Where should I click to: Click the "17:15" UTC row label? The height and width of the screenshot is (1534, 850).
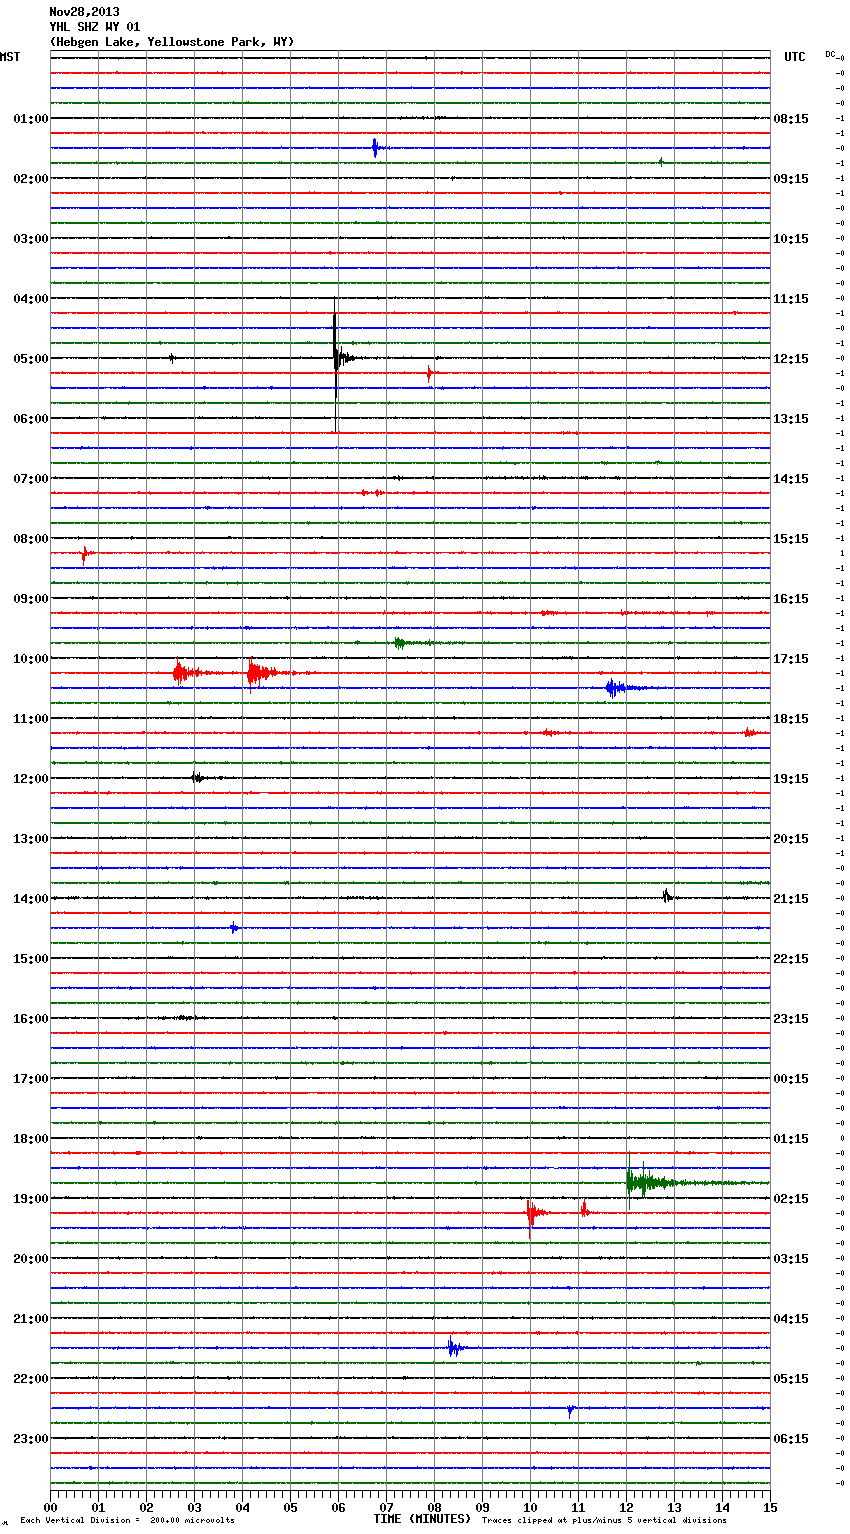791,659
